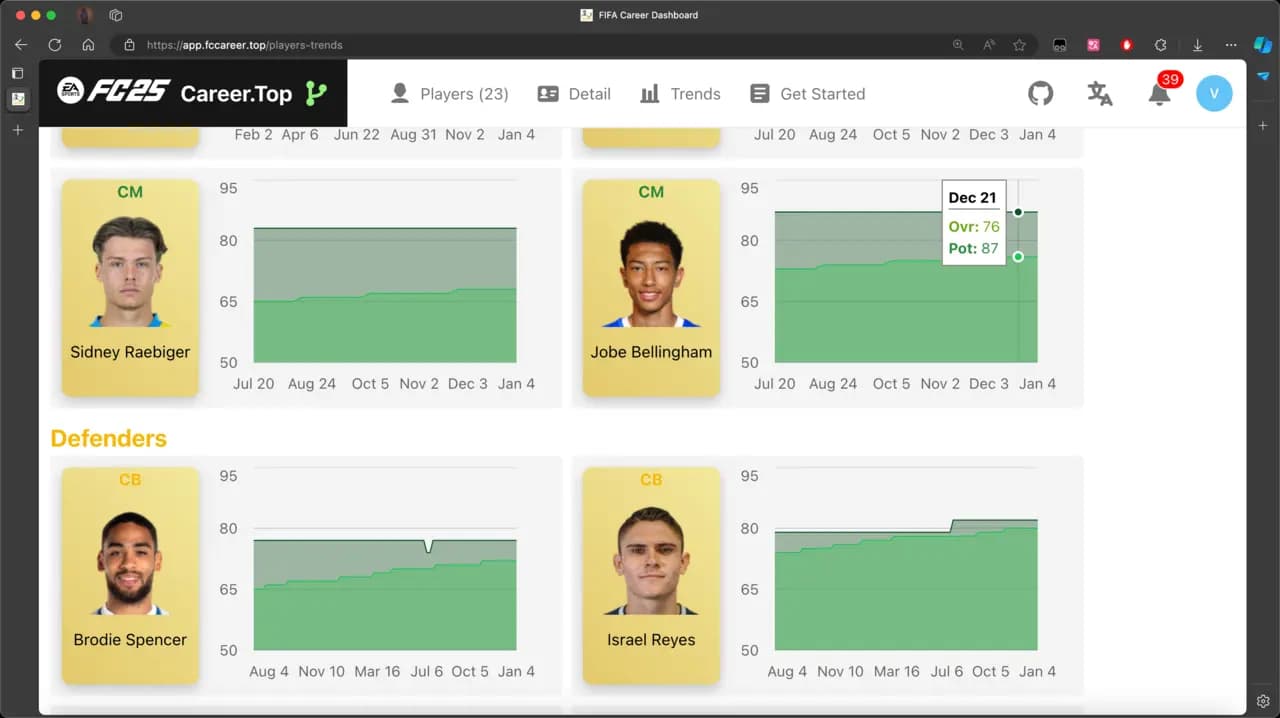
Task: Click Israel Reyes player card photo
Action: 651,559
